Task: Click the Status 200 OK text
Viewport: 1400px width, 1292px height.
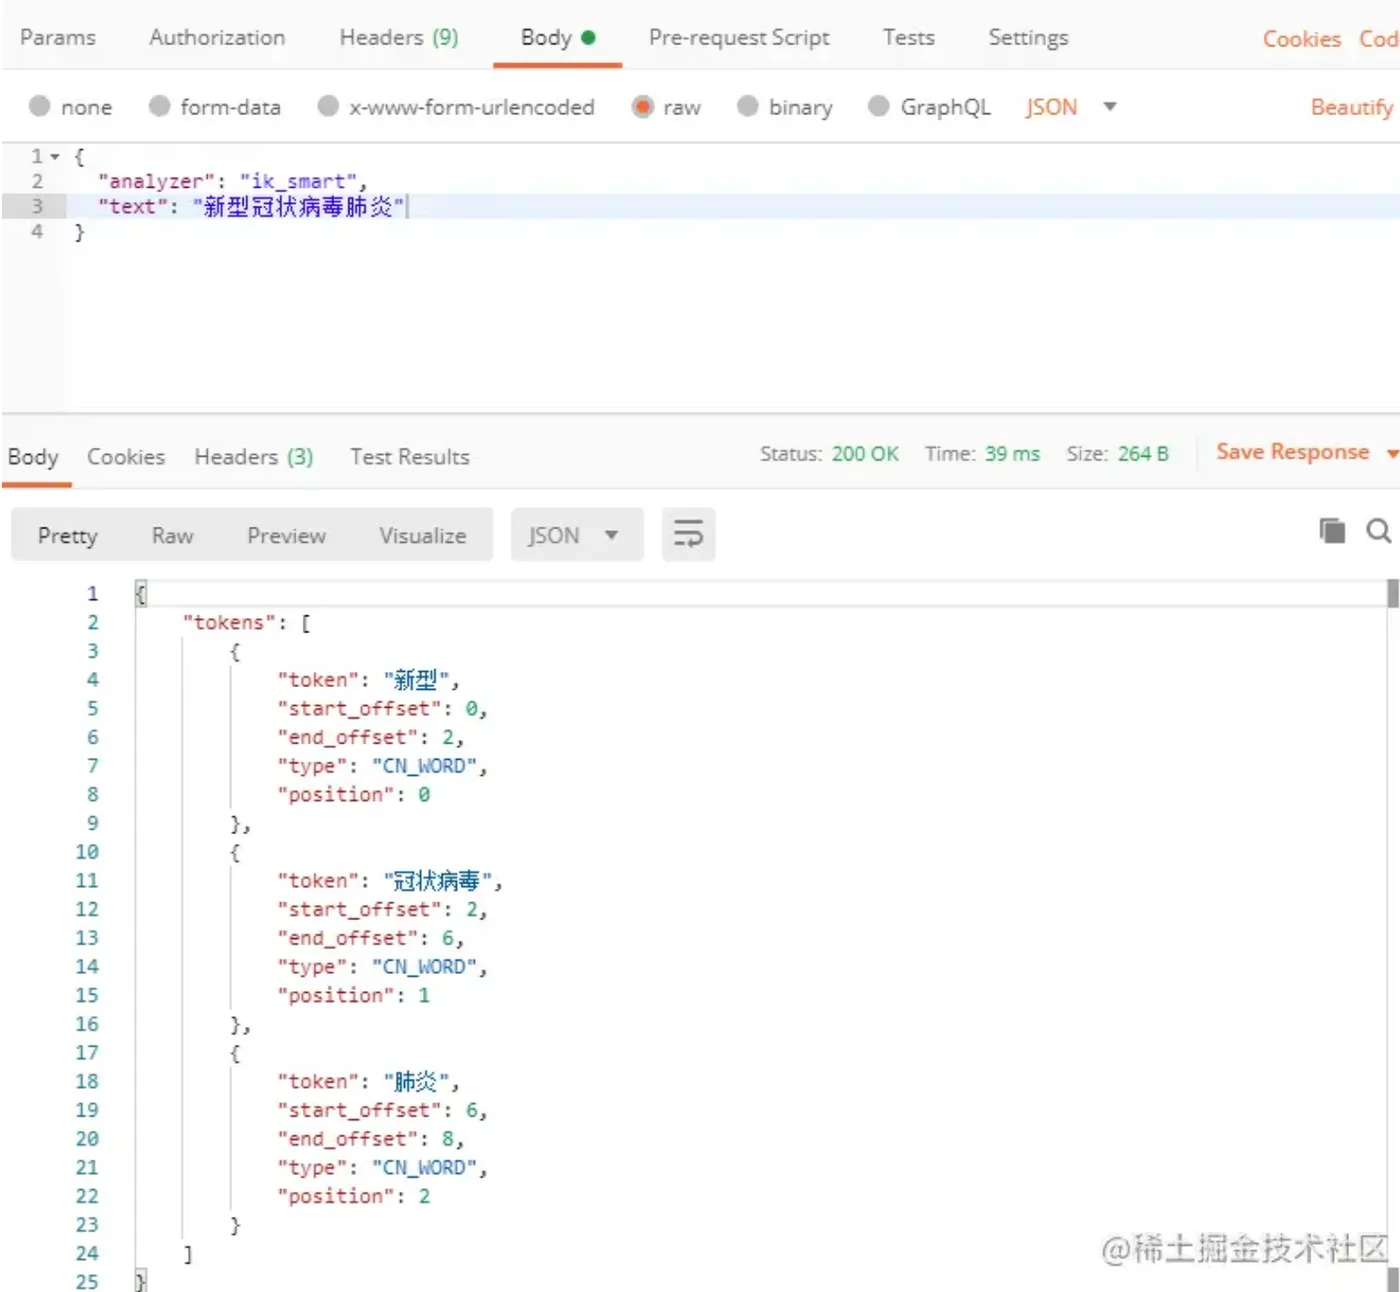Action: (829, 453)
